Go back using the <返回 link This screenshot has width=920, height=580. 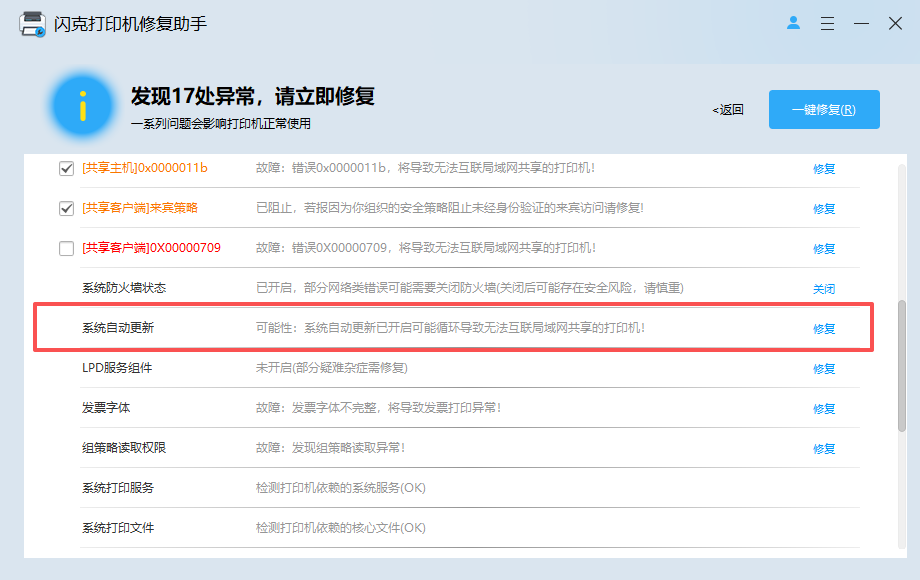(728, 110)
